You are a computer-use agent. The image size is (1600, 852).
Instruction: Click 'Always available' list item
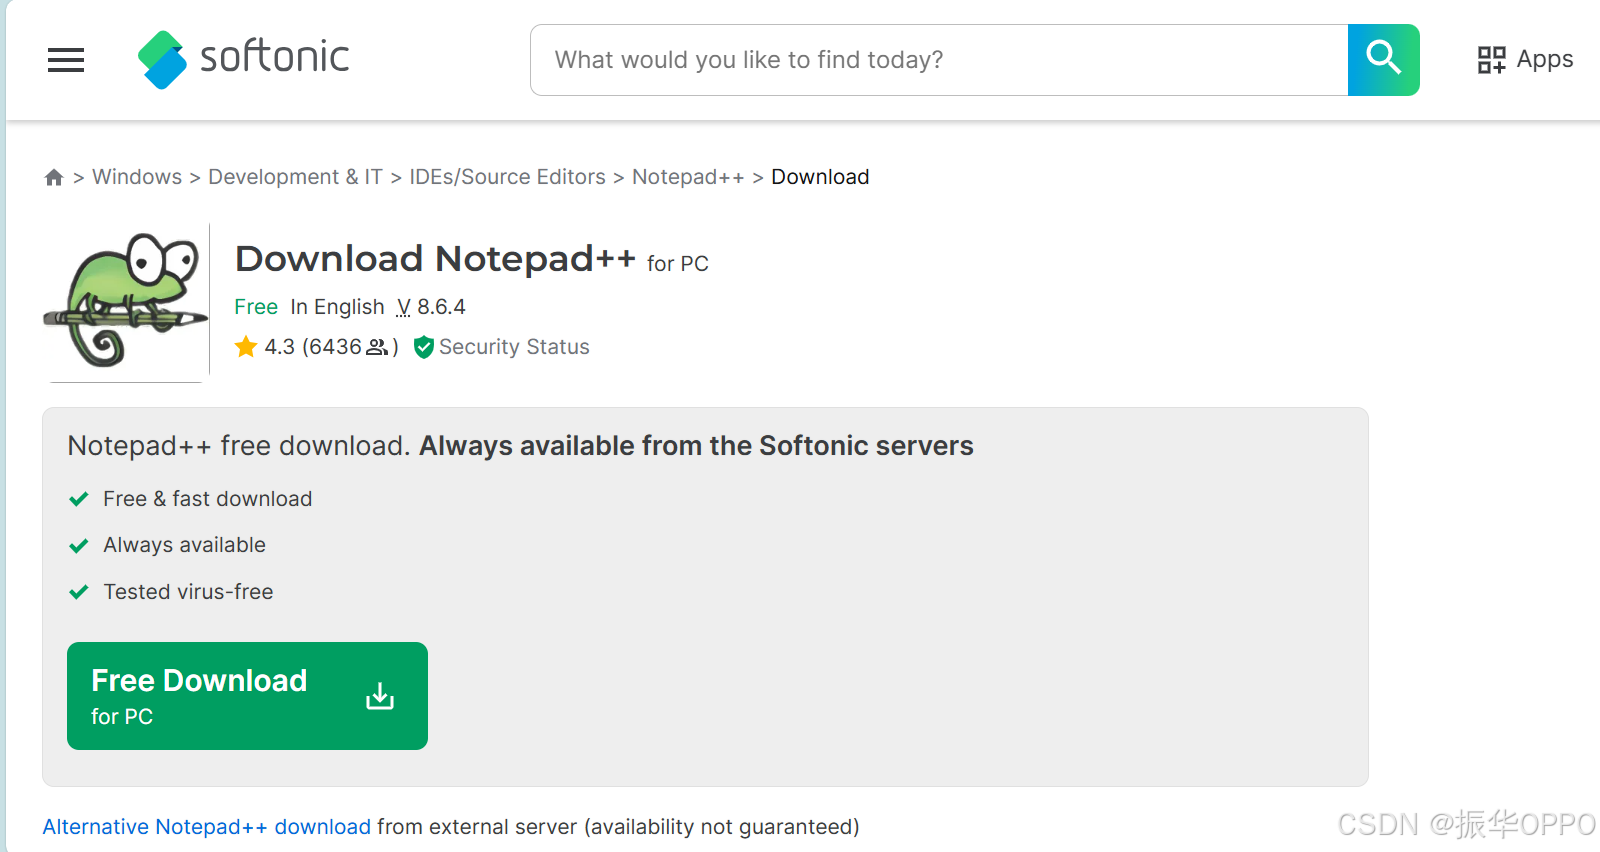point(184,545)
